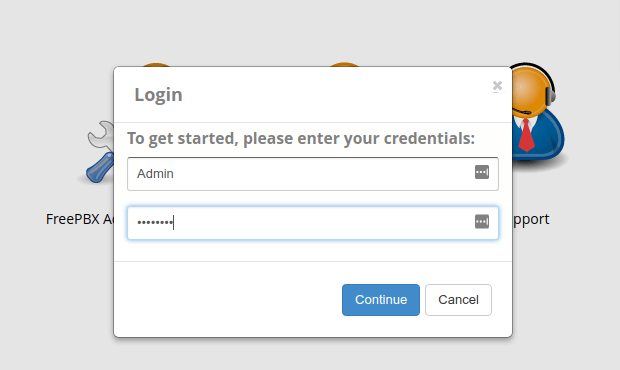The width and height of the screenshot is (620, 370).
Task: Click the Support label text beside the dialog
Action: click(531, 220)
